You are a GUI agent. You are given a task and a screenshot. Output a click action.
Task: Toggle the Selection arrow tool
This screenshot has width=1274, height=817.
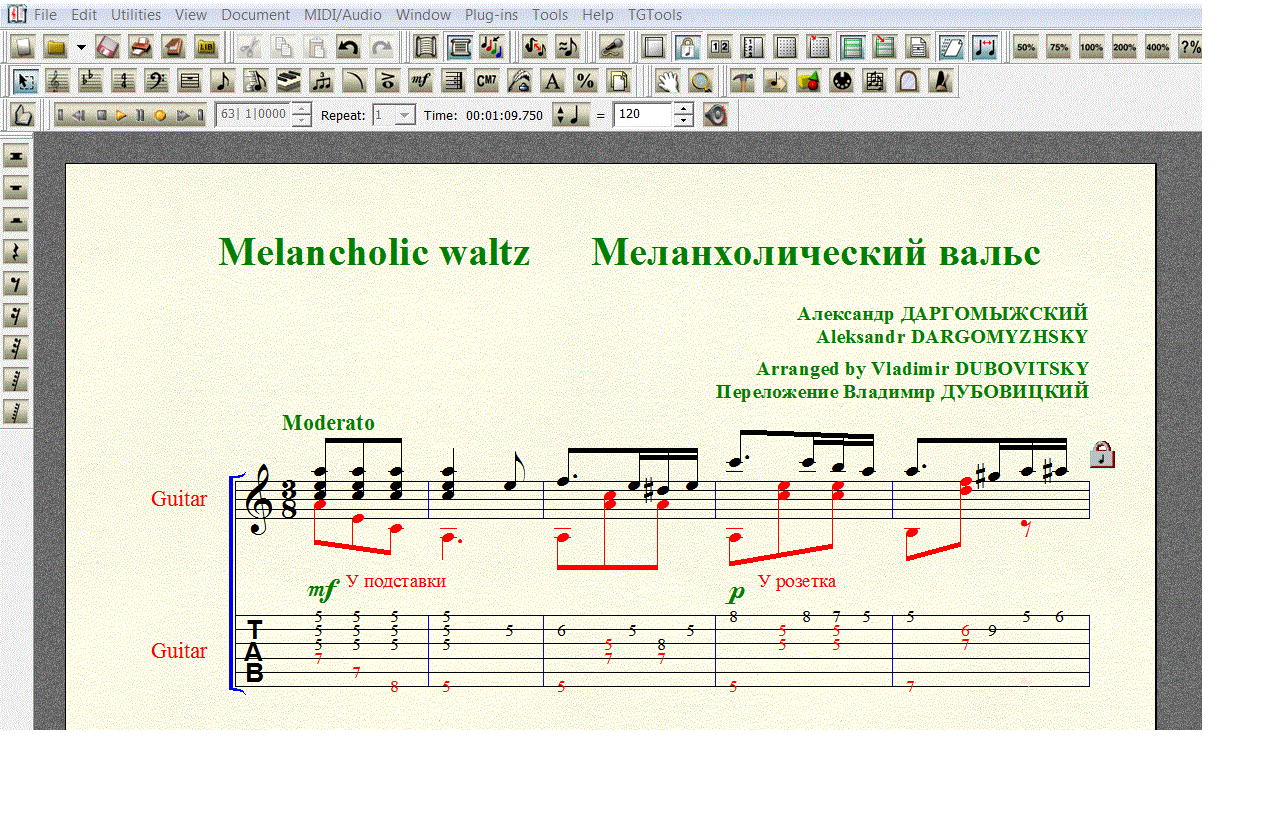tap(25, 81)
